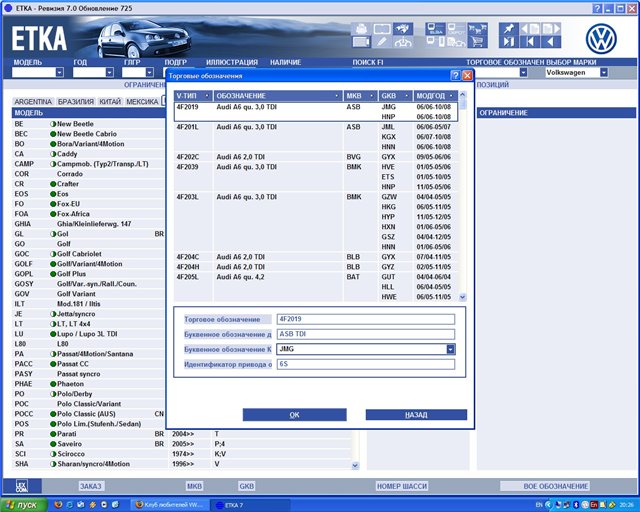Switch to Клуб любителей VW taskbar window
640x512 pixels.
(x=170, y=505)
